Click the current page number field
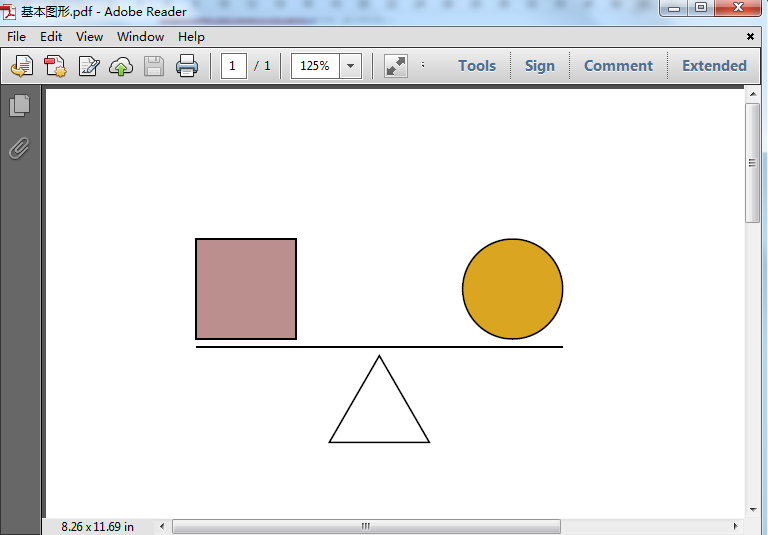This screenshot has width=768, height=535. click(233, 66)
